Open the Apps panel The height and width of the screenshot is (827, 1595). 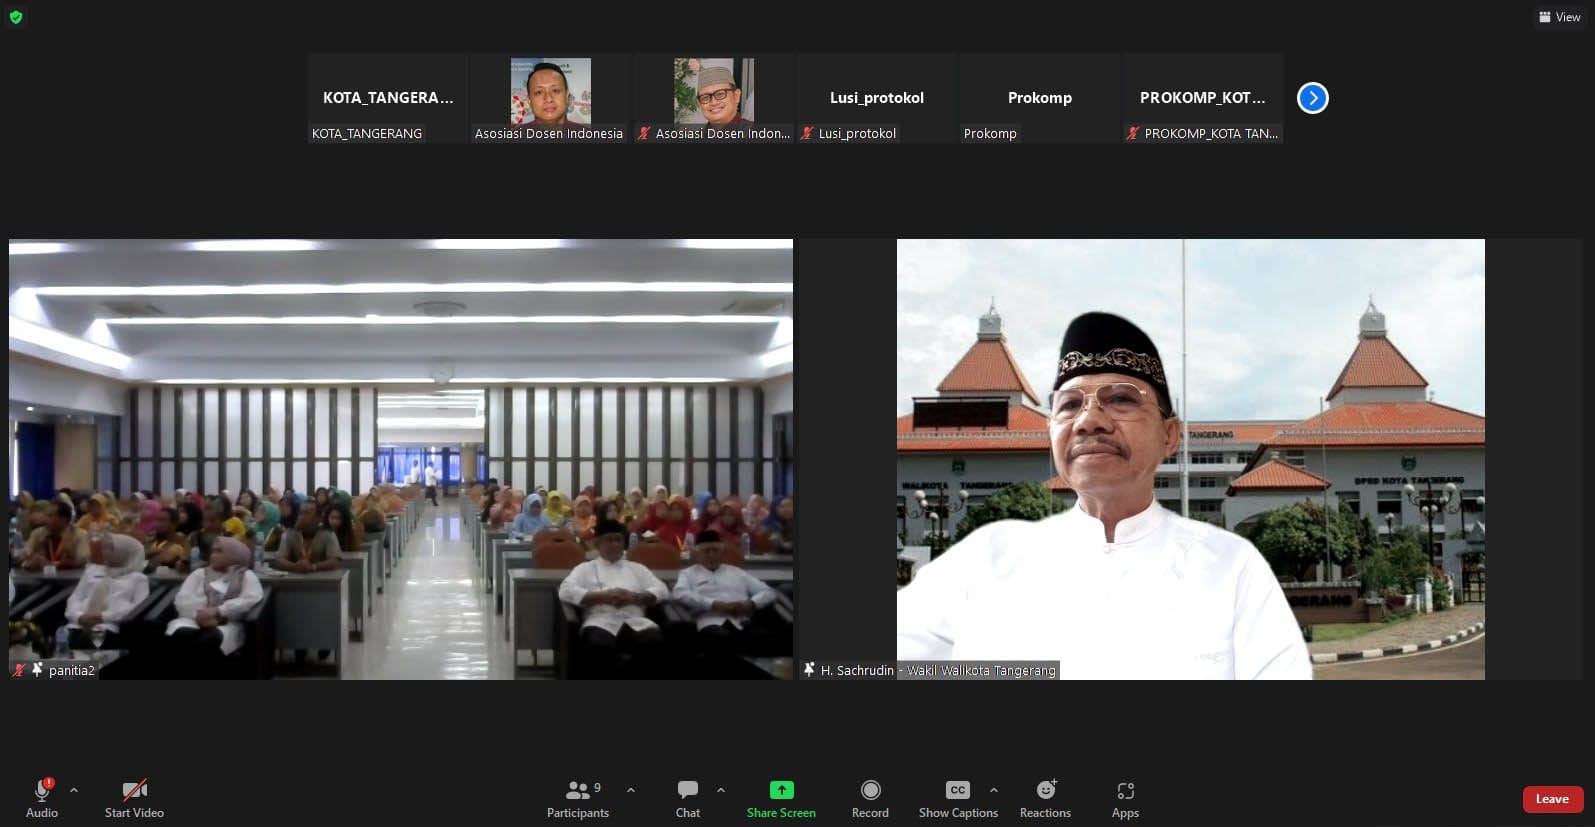pyautogui.click(x=1125, y=798)
